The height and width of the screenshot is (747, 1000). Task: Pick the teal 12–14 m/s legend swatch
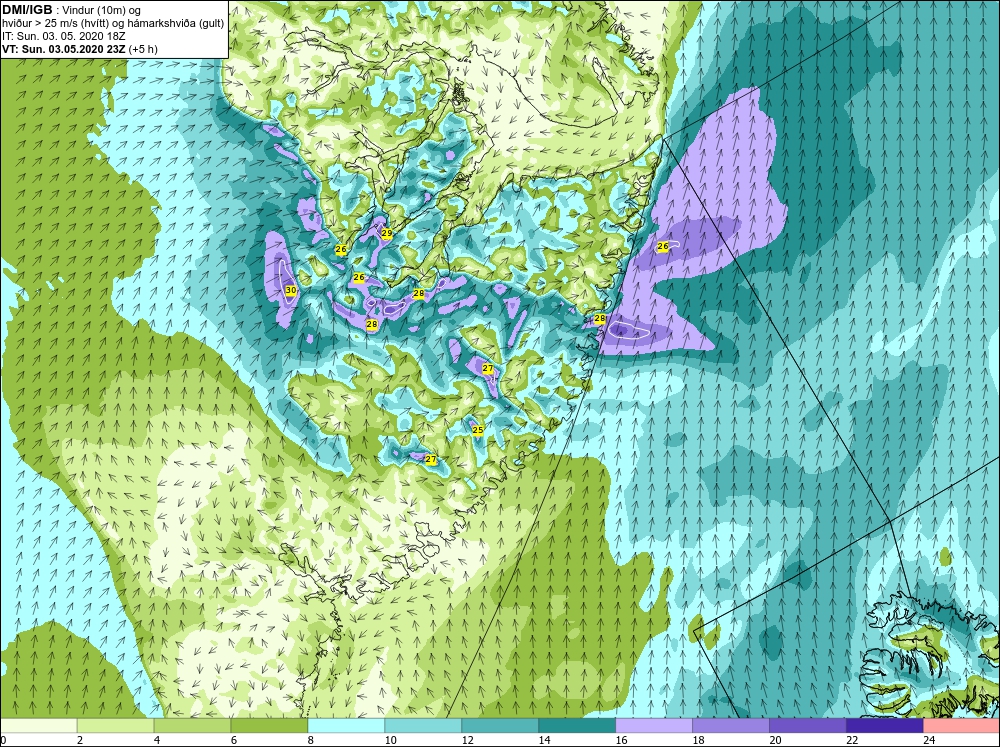(x=500, y=725)
